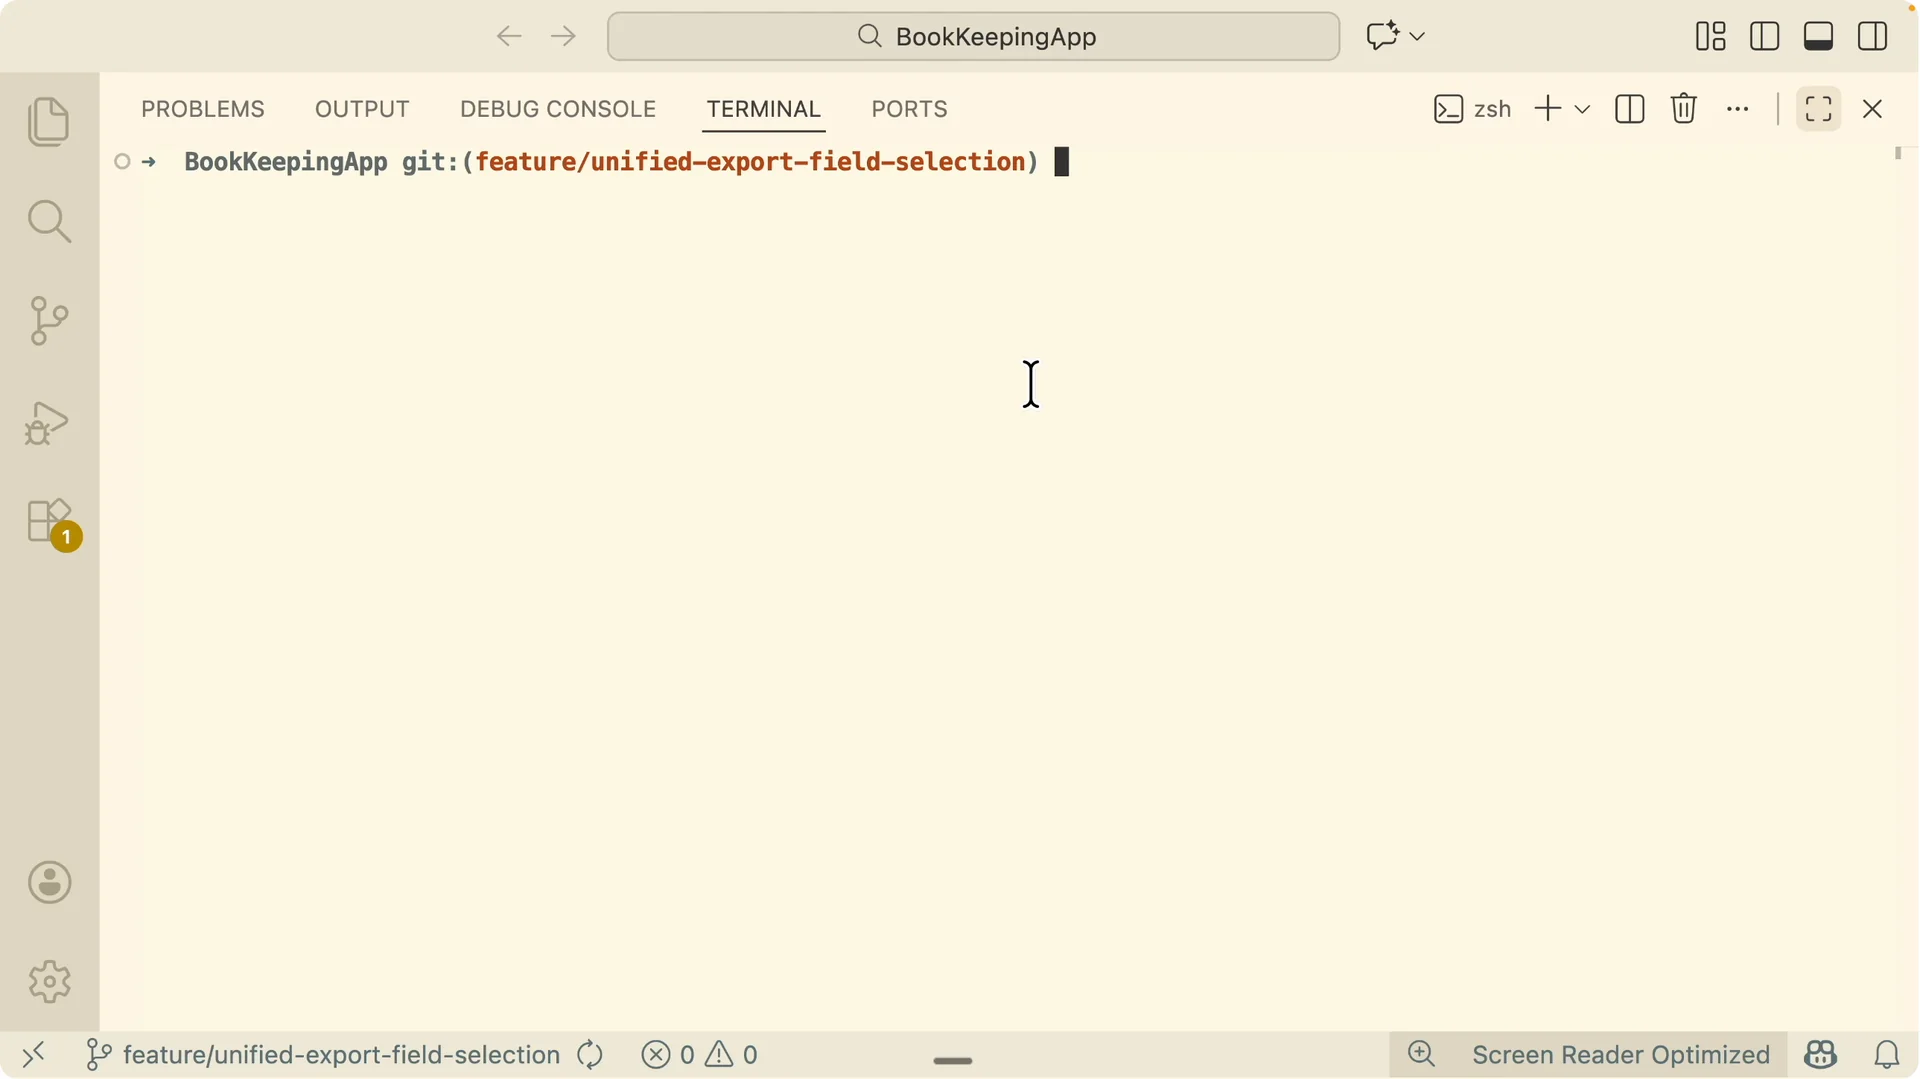Open the Copilot status icon
Viewport: 1920px width, 1079px height.
(x=1821, y=1055)
